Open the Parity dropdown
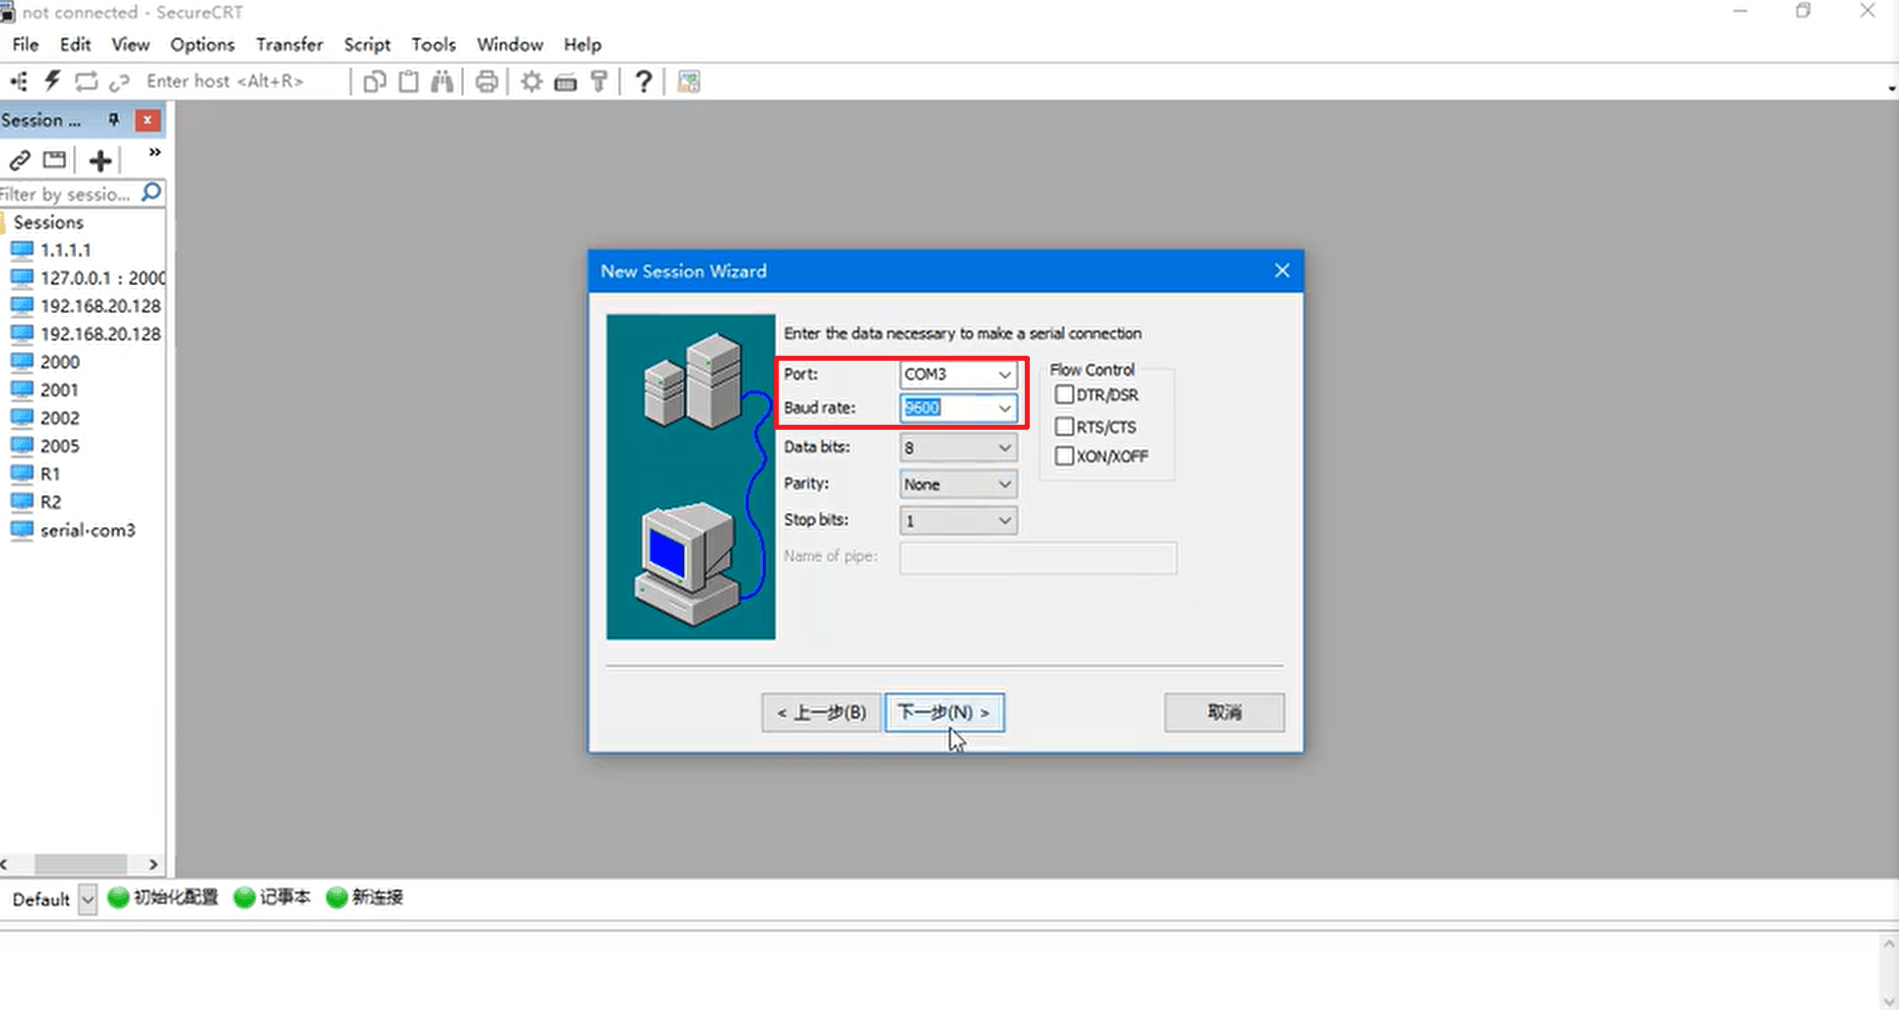Viewport: 1899px width, 1010px height. coord(958,484)
